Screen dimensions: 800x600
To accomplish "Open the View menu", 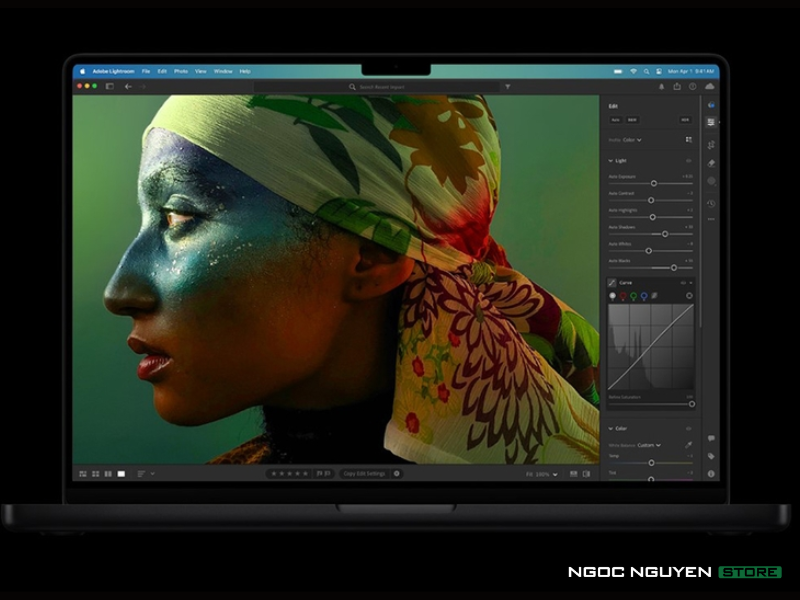I will coord(200,71).
